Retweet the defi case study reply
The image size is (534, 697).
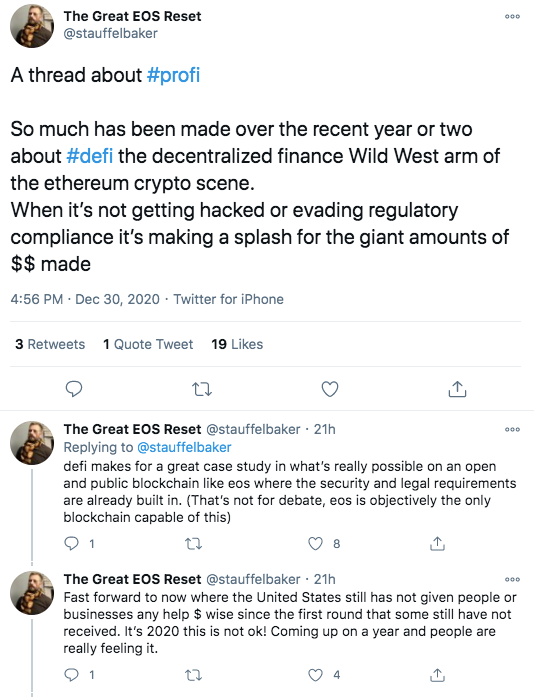193,544
